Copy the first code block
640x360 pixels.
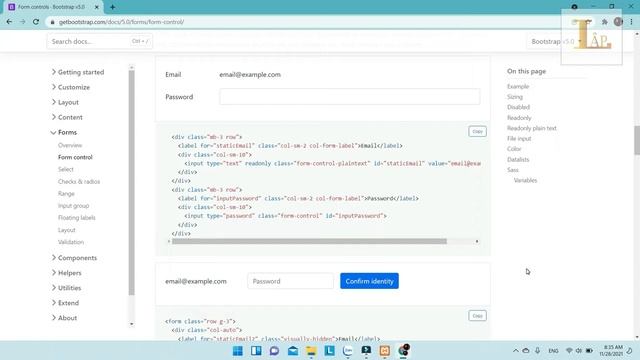477,131
